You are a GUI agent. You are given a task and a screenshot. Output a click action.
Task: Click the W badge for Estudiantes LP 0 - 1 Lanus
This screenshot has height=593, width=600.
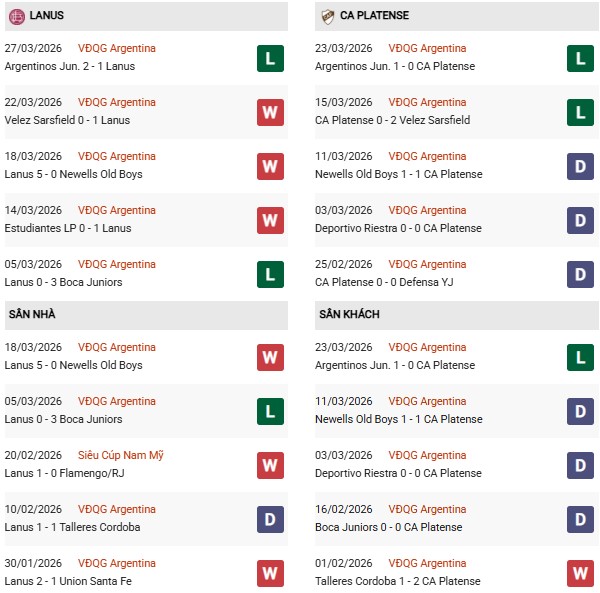coord(270,220)
